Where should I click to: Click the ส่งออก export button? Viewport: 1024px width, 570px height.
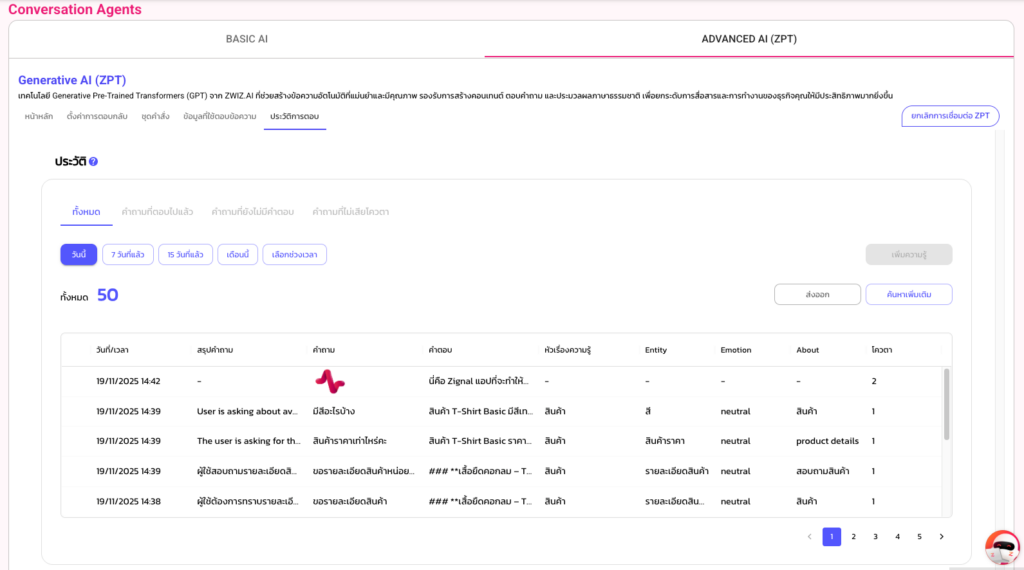coord(817,294)
